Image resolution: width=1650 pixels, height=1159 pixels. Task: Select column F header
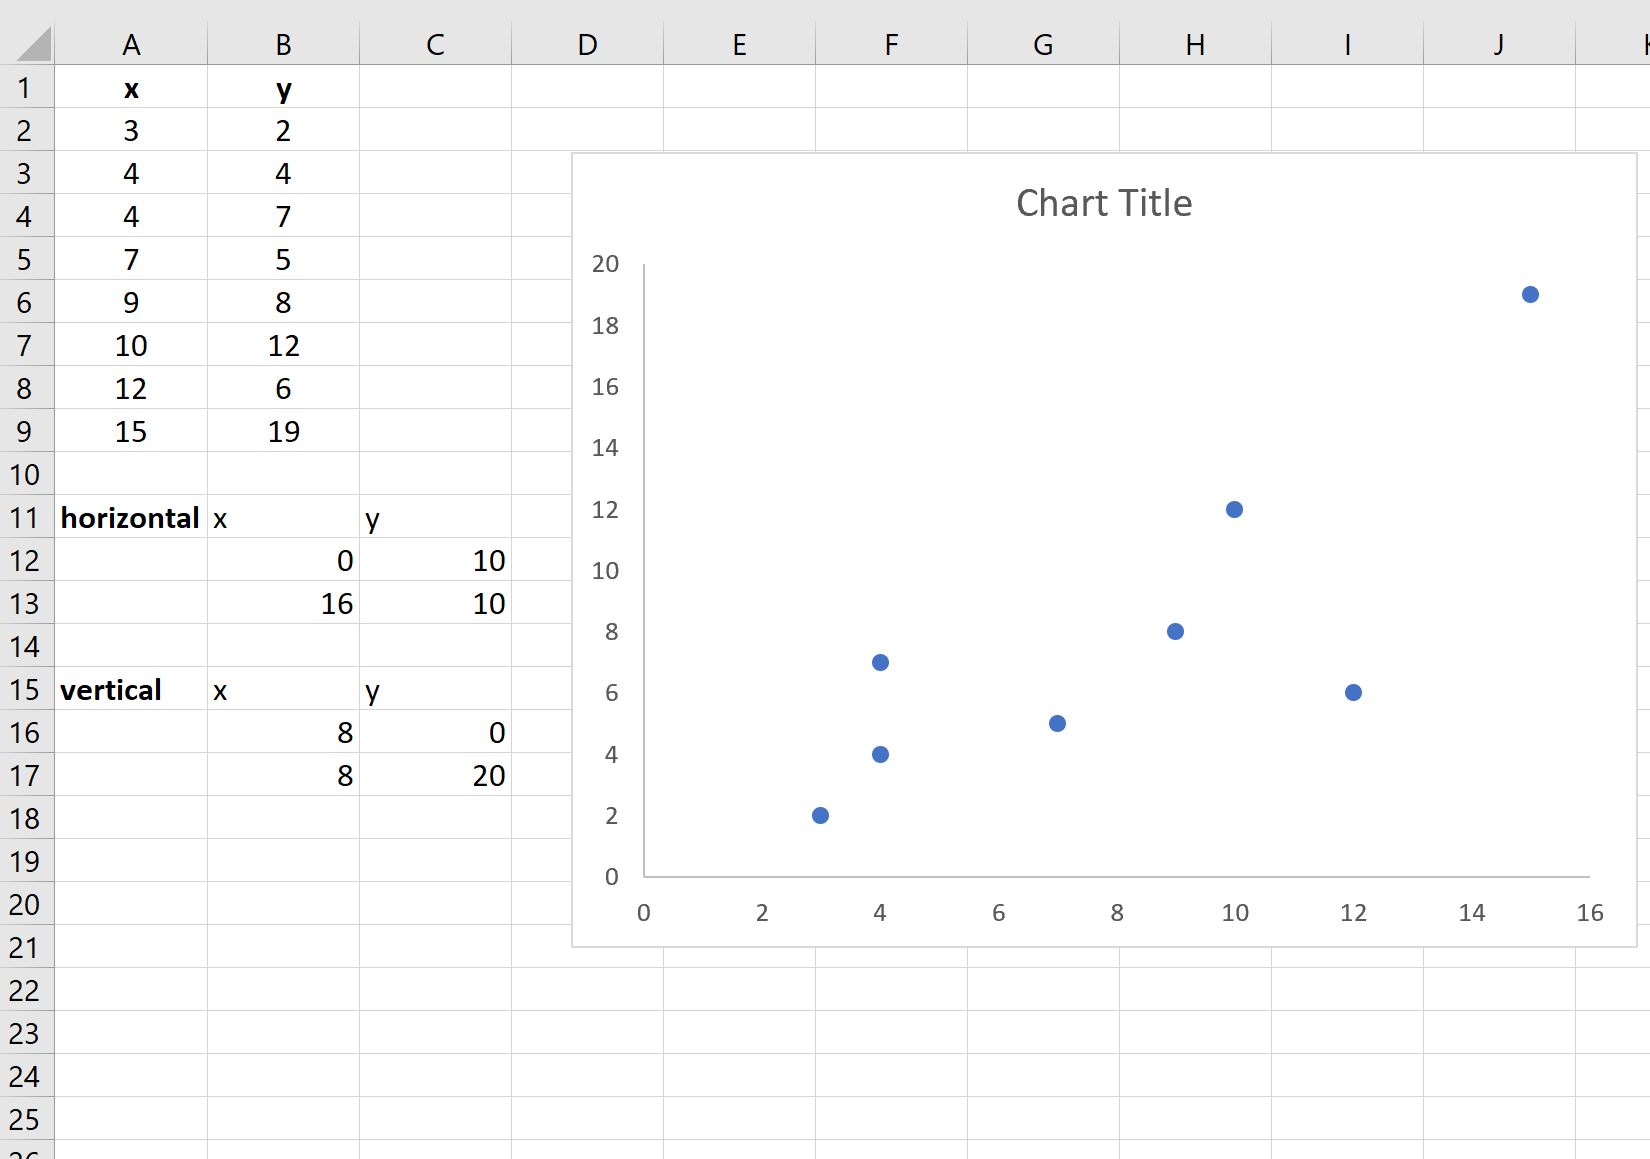(891, 44)
